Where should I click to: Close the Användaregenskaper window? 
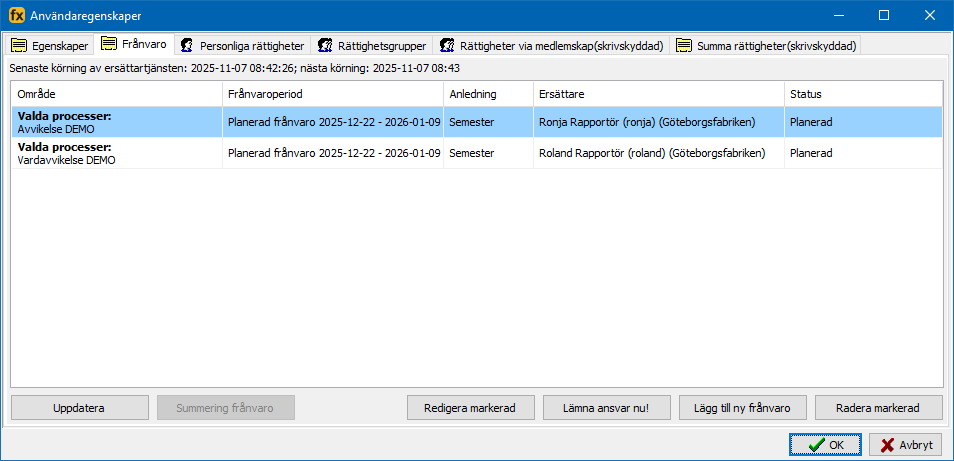click(x=930, y=16)
